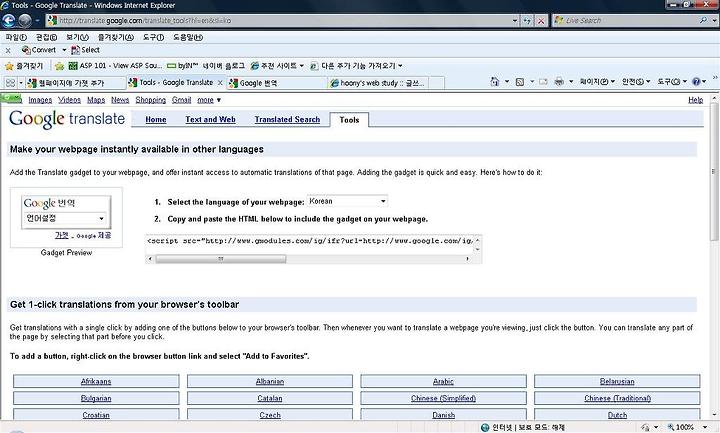Image resolution: width=720 pixels, height=433 pixels.
Task: Open the File menu in the menu bar
Action: (x=16, y=37)
